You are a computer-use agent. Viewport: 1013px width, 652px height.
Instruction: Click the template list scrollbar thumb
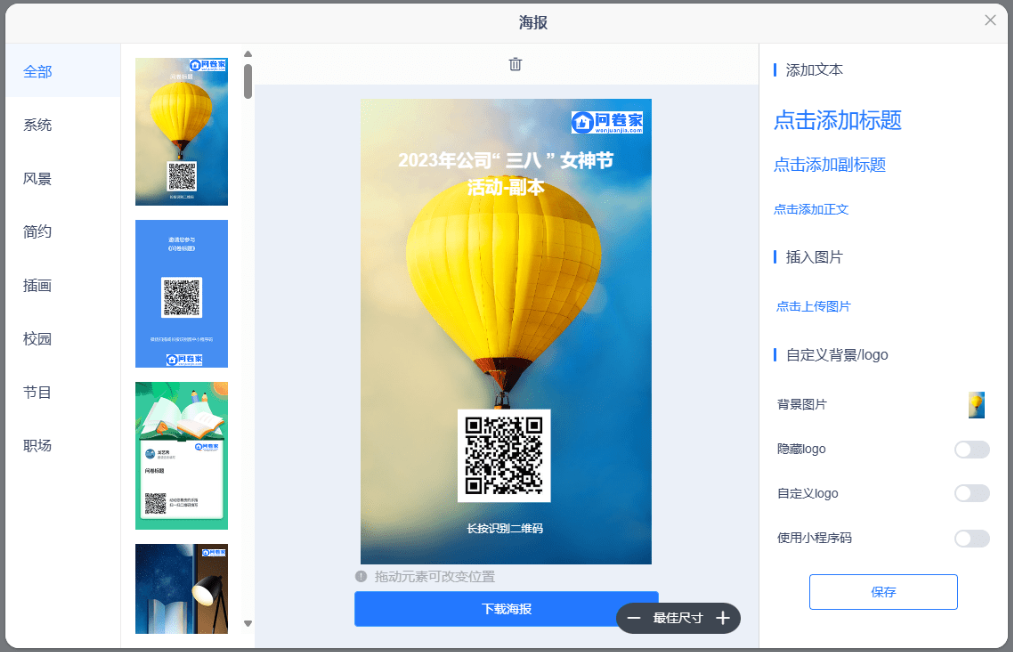click(248, 81)
